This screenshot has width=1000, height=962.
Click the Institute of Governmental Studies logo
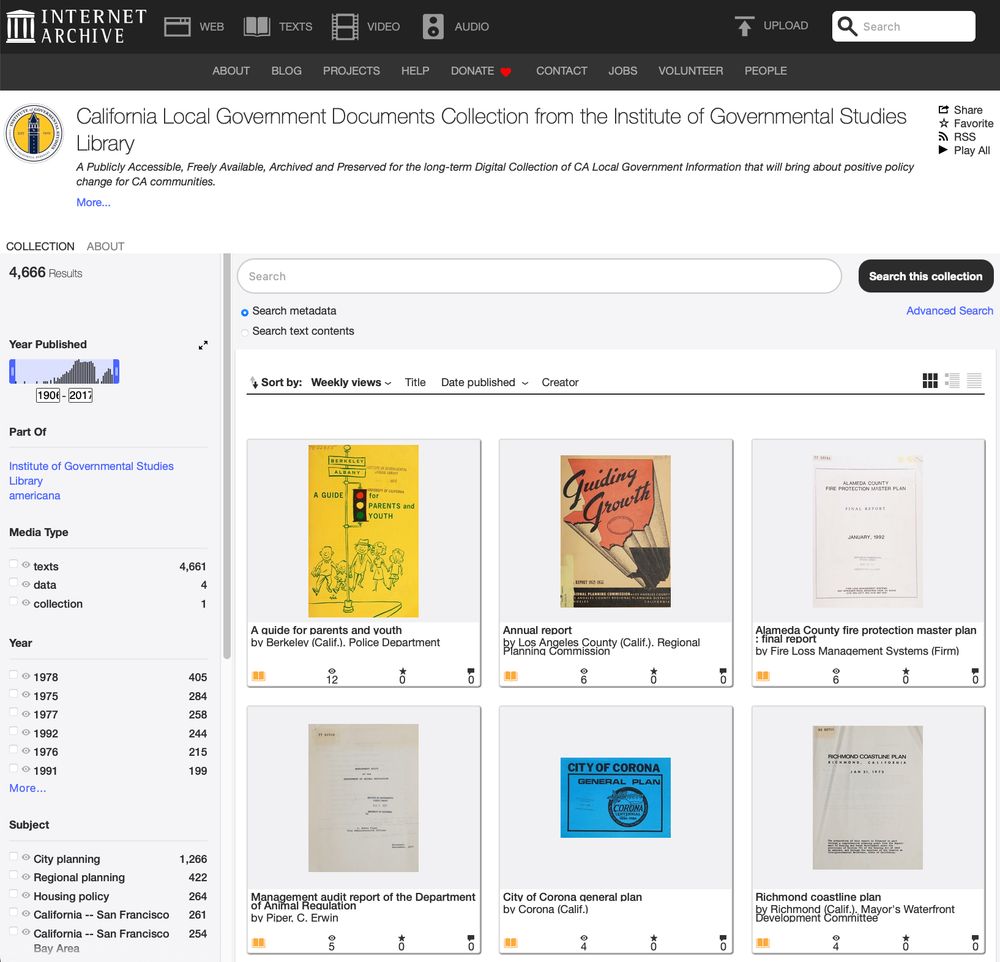[x=34, y=133]
